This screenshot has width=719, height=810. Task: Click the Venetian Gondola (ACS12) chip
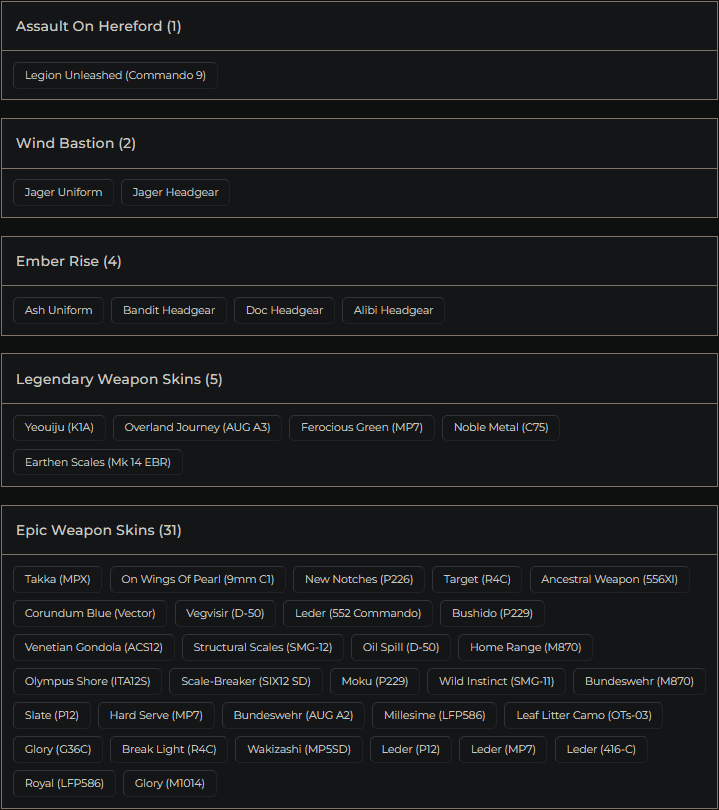pyautogui.click(x=94, y=647)
